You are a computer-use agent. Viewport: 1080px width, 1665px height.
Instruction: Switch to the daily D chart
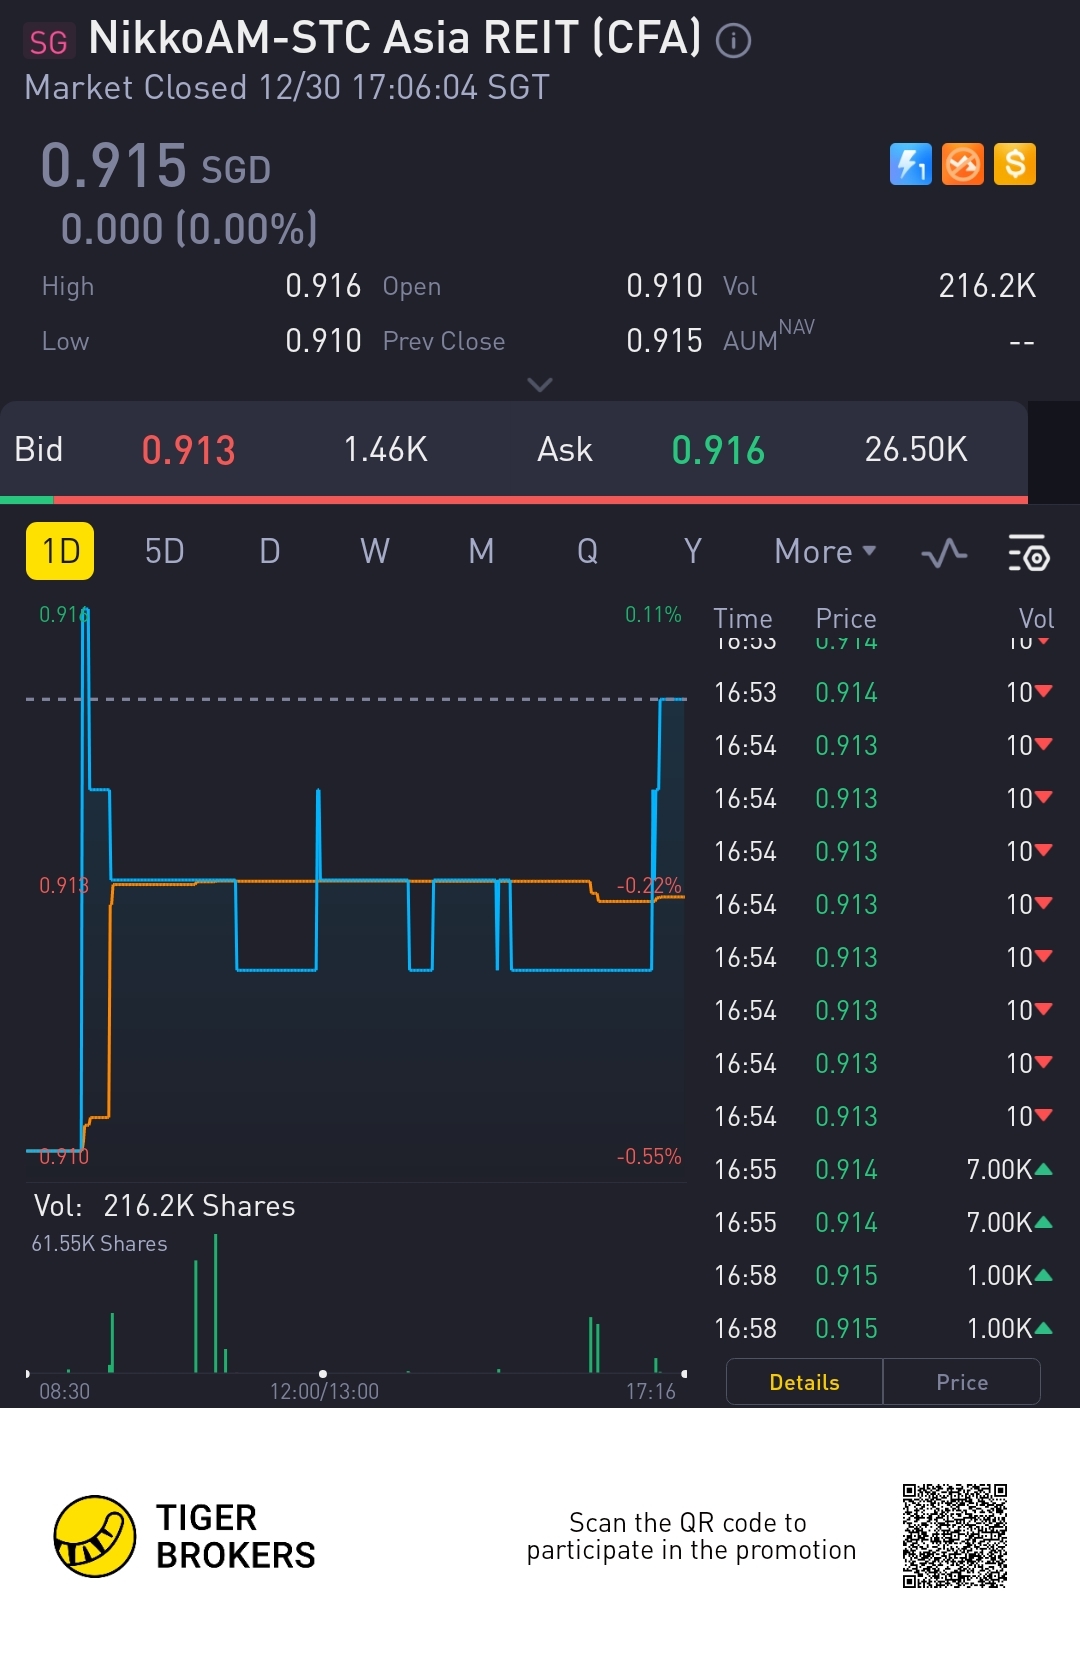click(x=270, y=551)
